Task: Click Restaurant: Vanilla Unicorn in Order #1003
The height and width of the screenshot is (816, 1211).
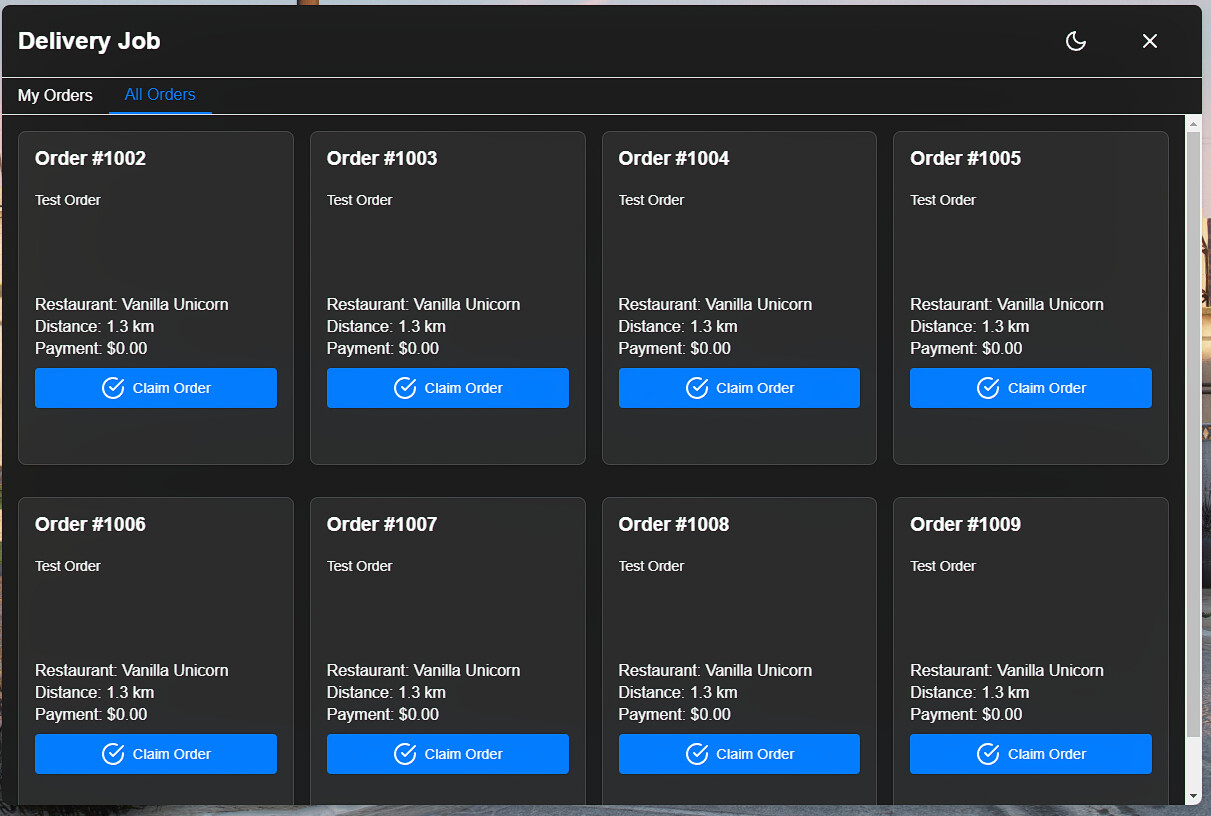Action: coord(424,304)
